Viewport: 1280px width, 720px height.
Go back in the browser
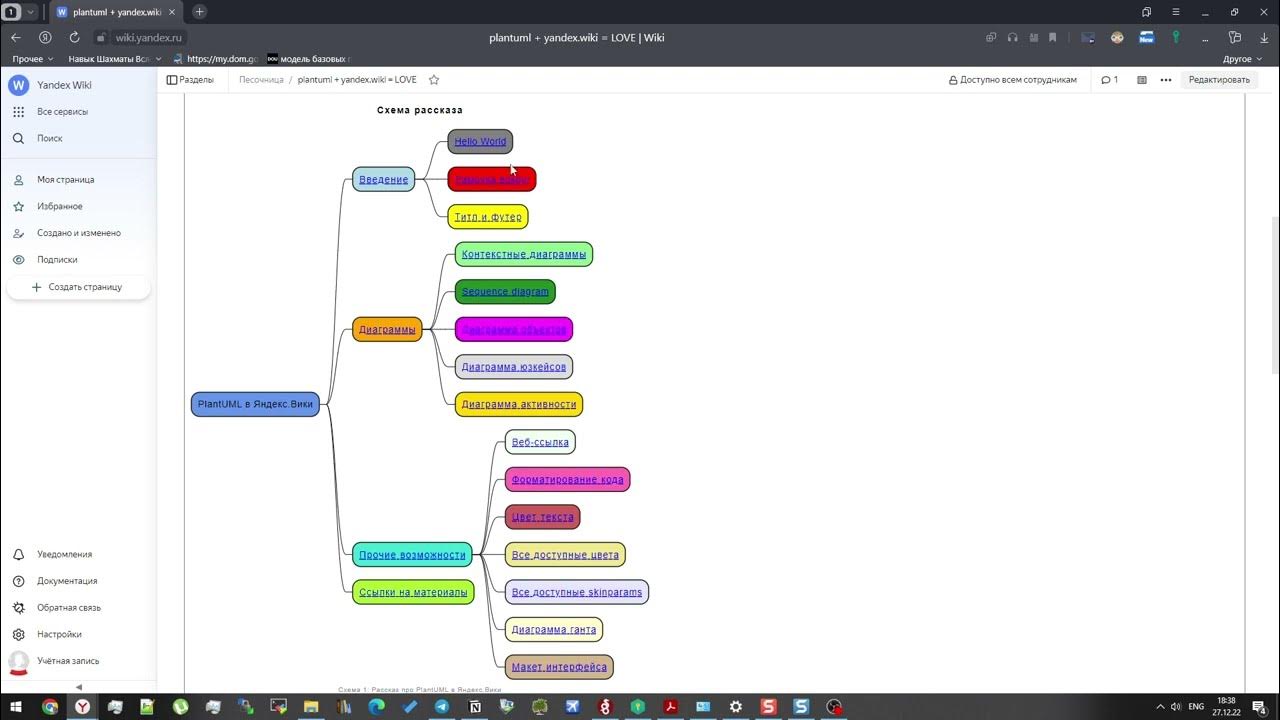(16, 37)
